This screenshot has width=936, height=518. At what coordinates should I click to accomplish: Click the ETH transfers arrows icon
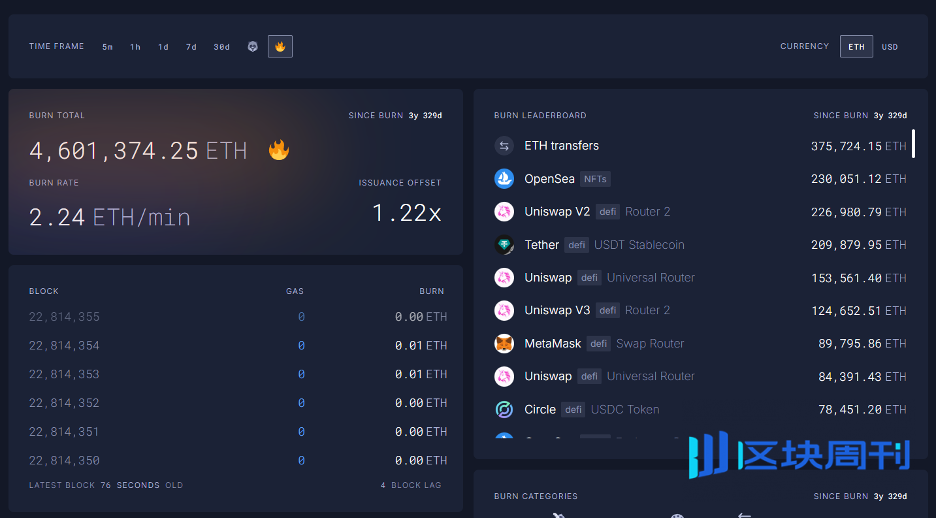[504, 146]
